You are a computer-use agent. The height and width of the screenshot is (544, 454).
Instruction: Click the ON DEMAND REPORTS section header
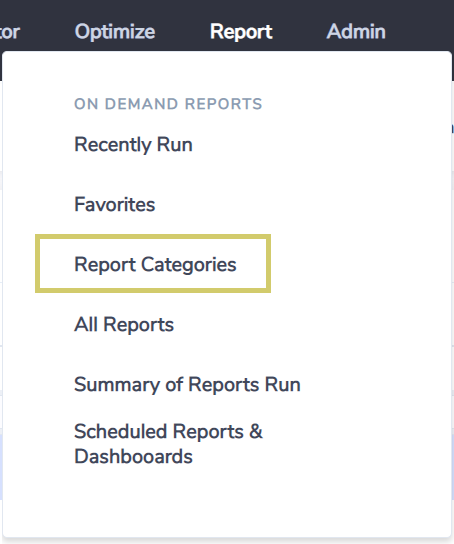[168, 104]
